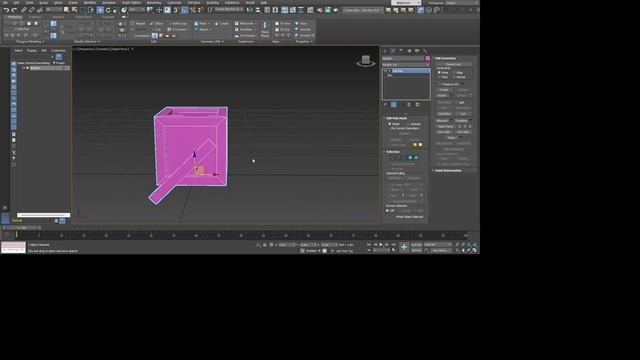The height and width of the screenshot is (360, 640).
Task: Select the Off preview selection radio
Action: click(388, 211)
